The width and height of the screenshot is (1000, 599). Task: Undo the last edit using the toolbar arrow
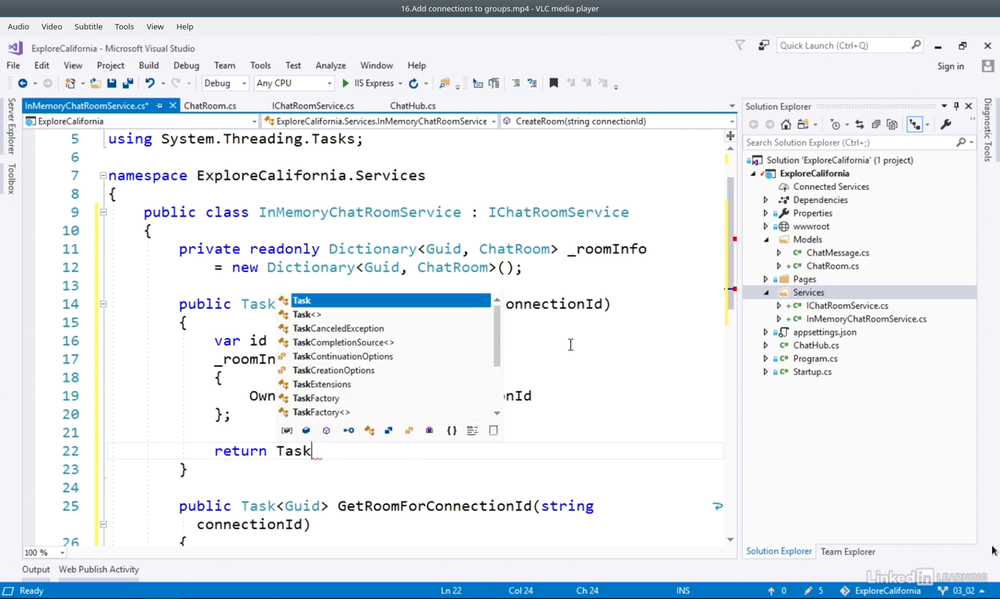coord(150,84)
